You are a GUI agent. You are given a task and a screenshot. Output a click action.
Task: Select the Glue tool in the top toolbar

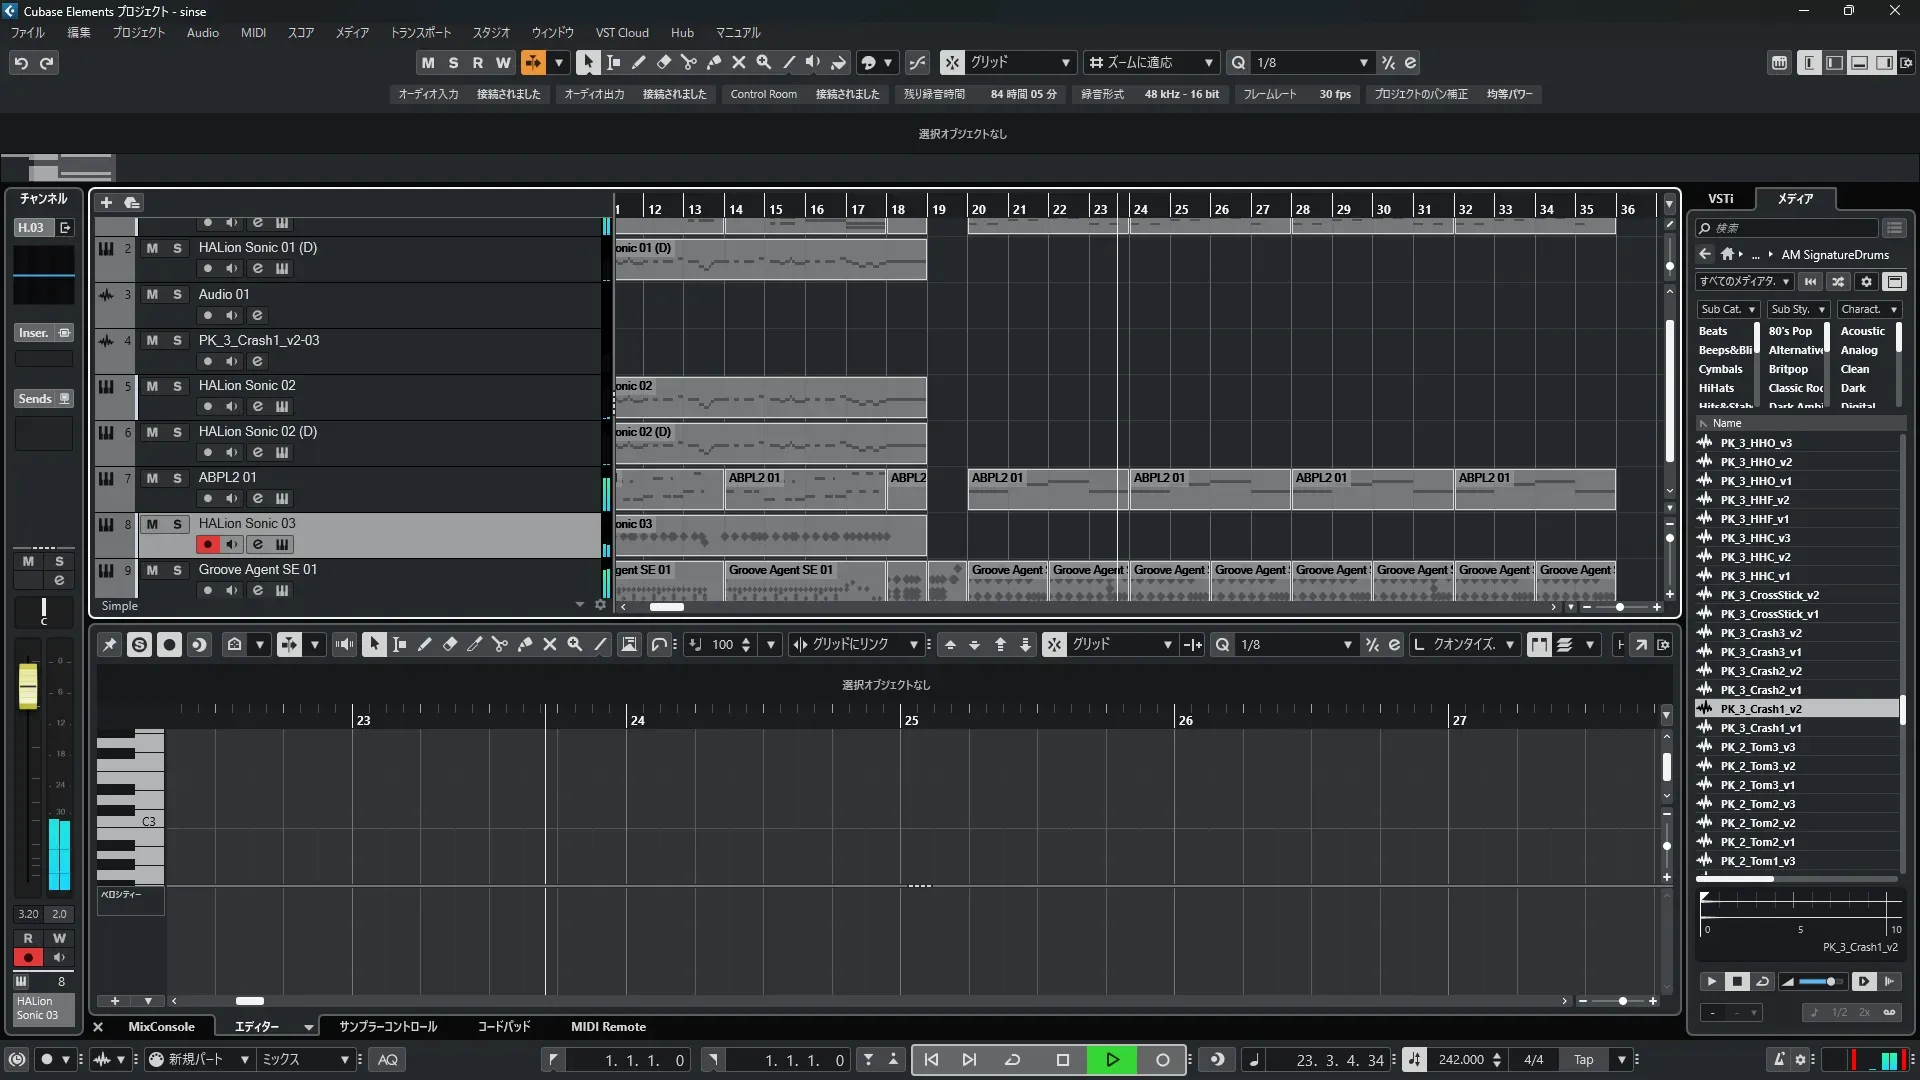click(x=713, y=63)
